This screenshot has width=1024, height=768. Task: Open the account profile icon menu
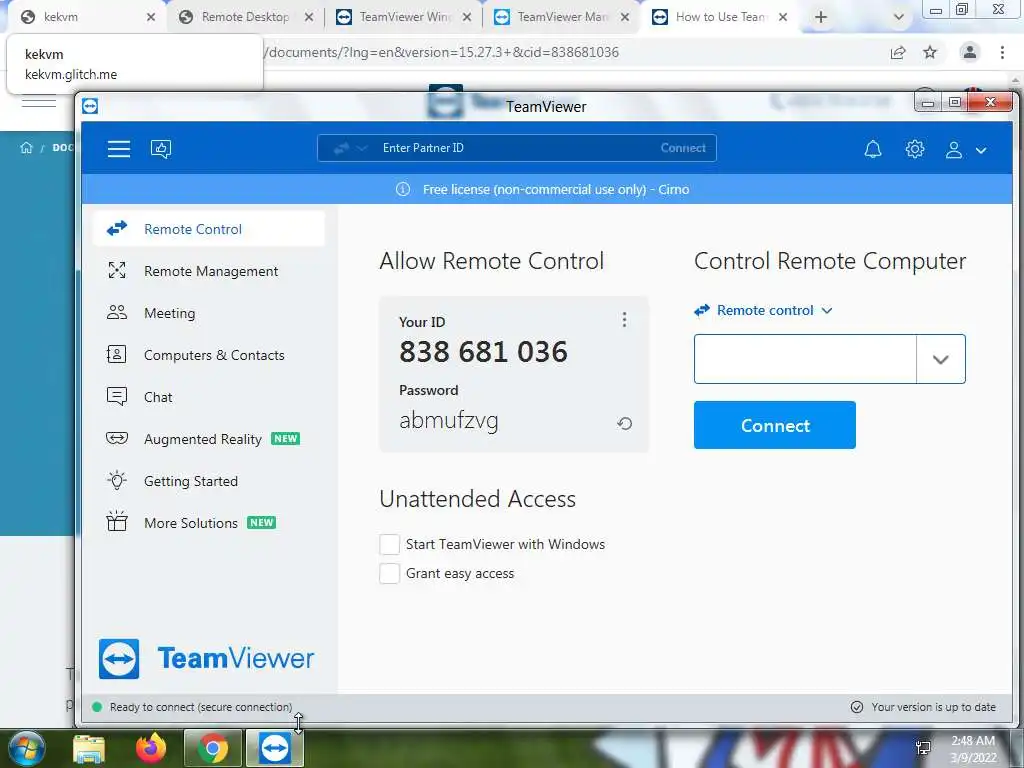pyautogui.click(x=954, y=150)
